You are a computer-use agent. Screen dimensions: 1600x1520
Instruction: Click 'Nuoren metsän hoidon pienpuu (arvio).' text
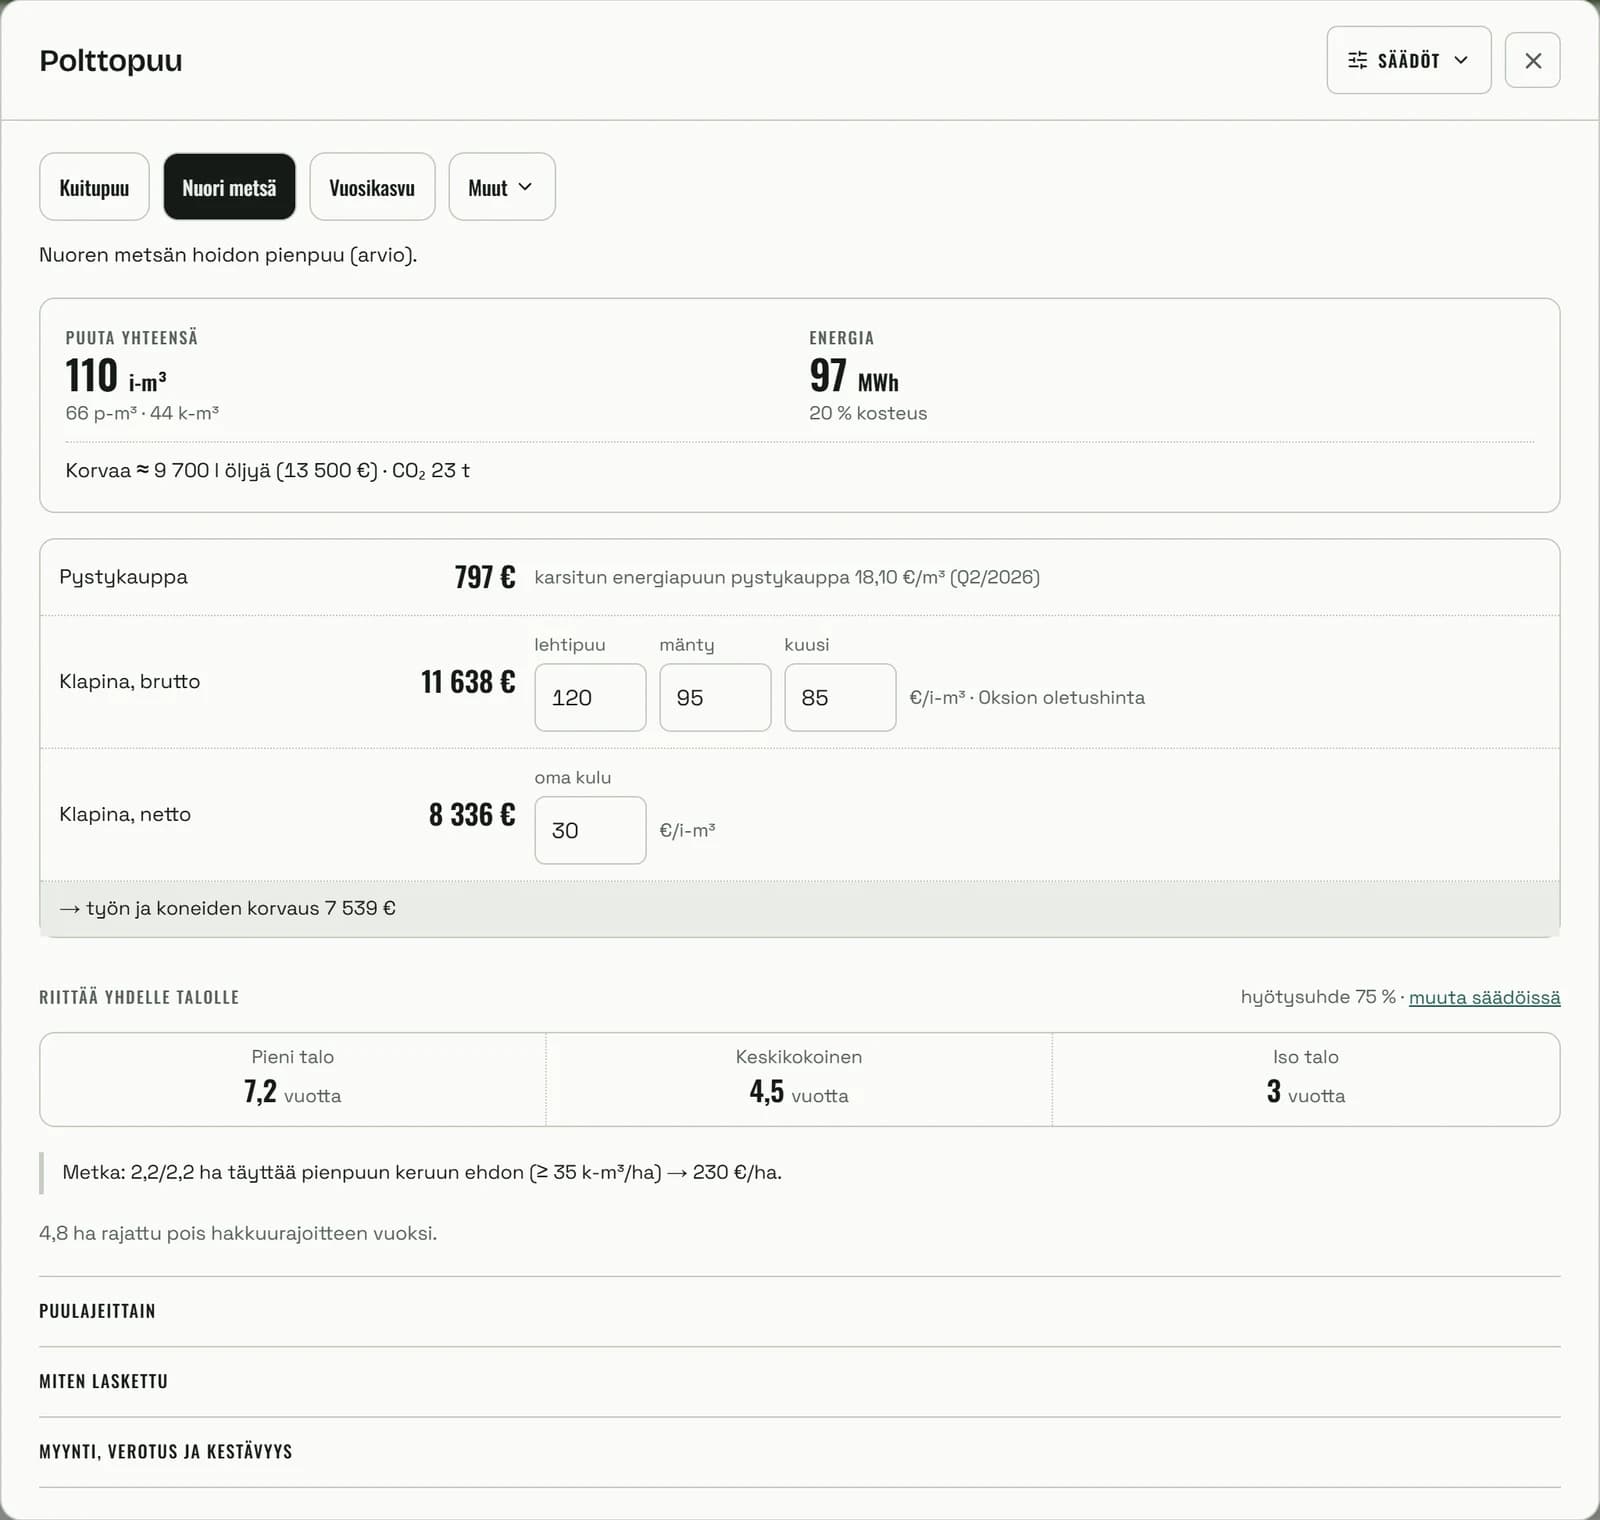point(228,255)
